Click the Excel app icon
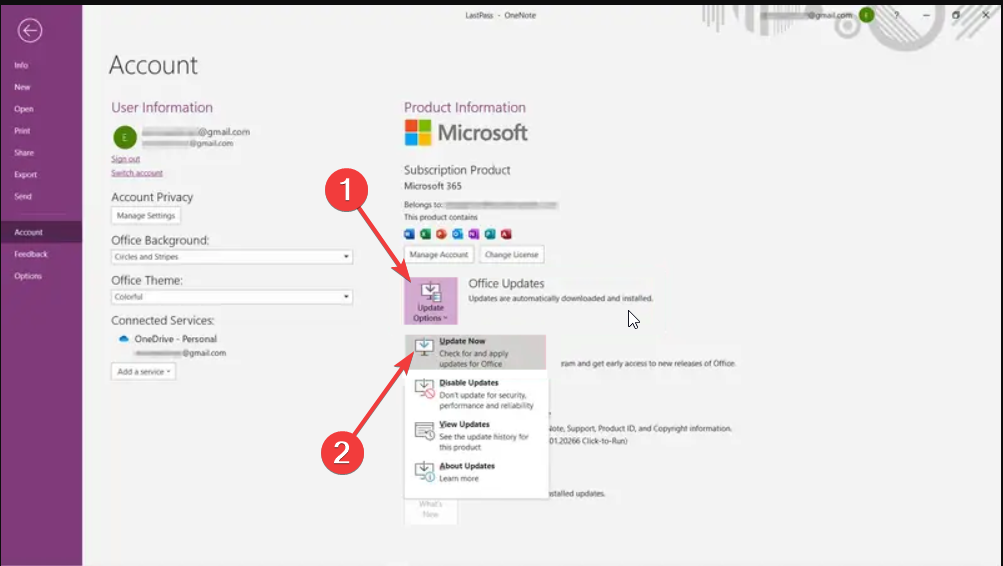This screenshot has width=1003, height=566. pyautogui.click(x=425, y=234)
